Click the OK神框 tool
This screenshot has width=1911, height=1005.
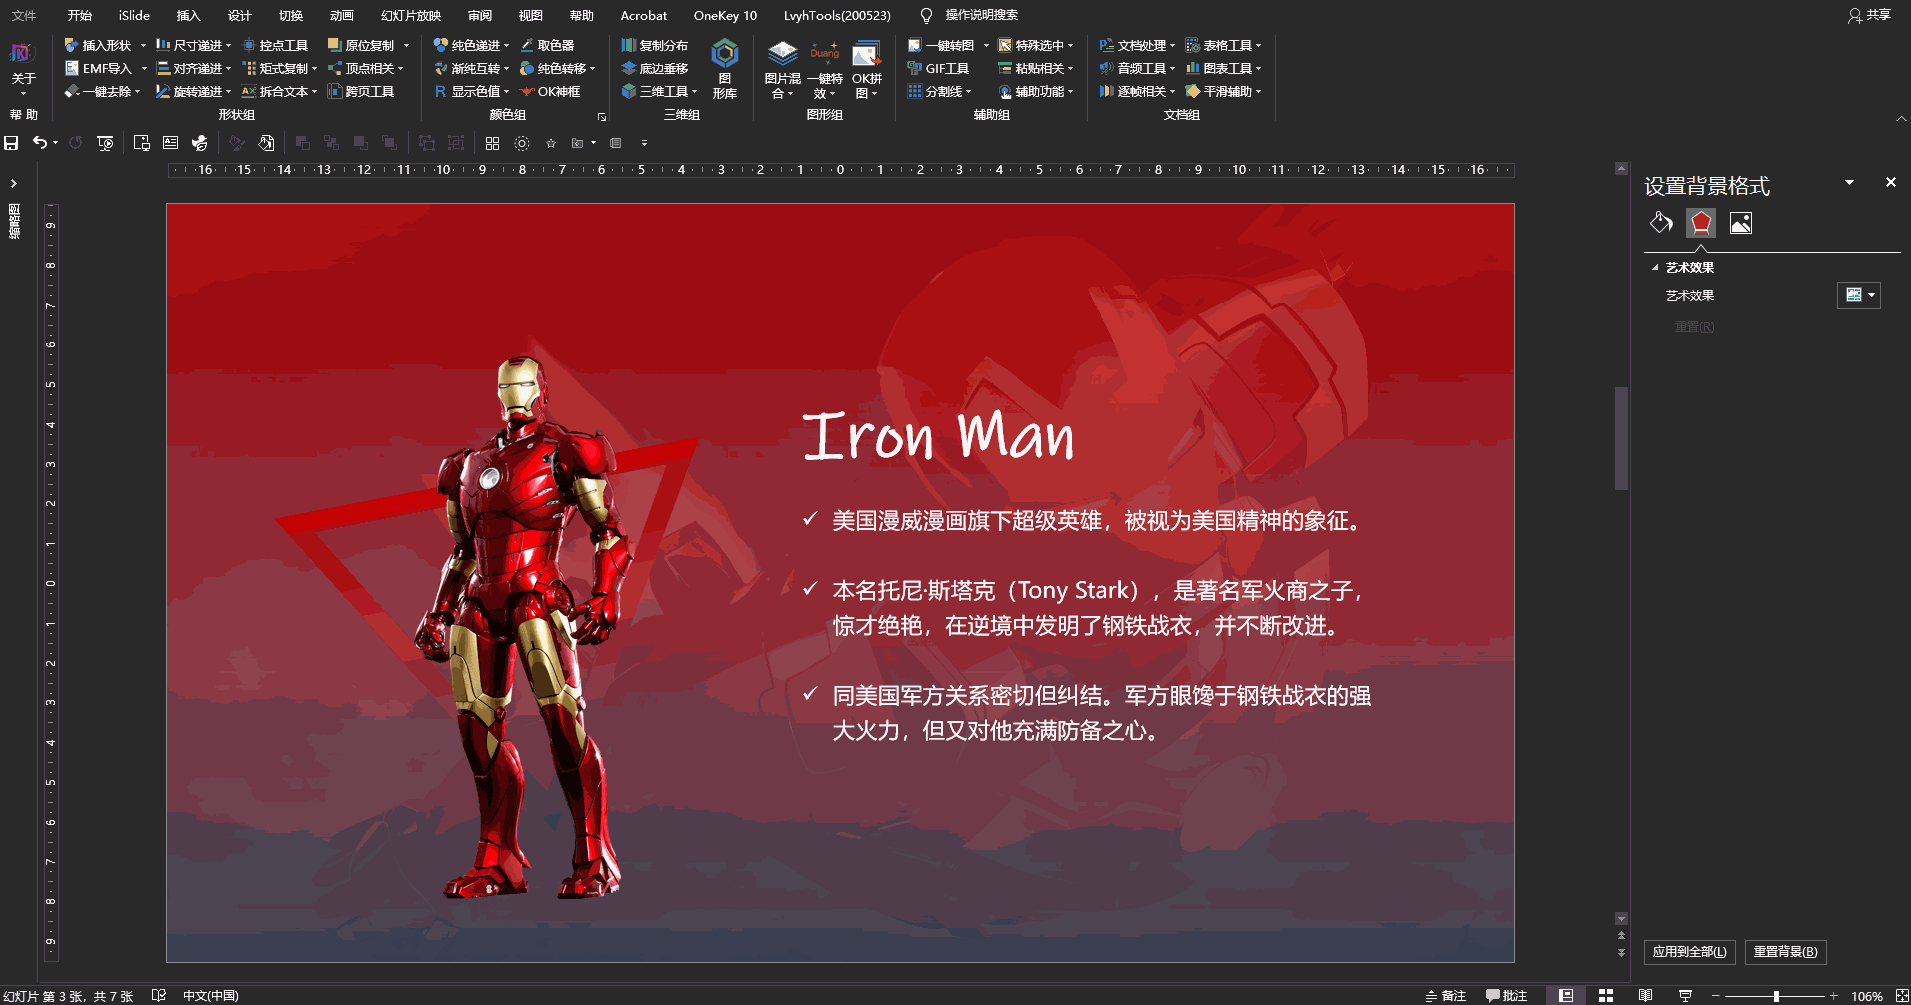[x=550, y=91]
